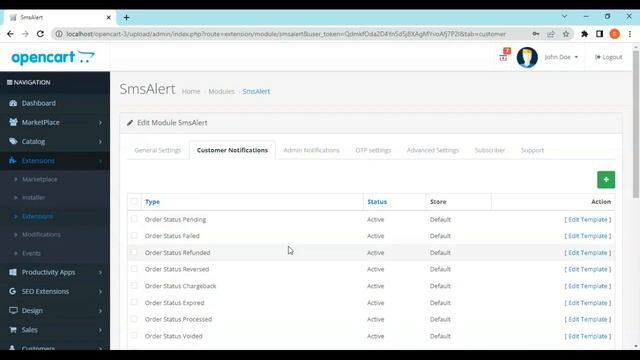
Task: Click the browser address bar URL
Action: [x=286, y=34]
